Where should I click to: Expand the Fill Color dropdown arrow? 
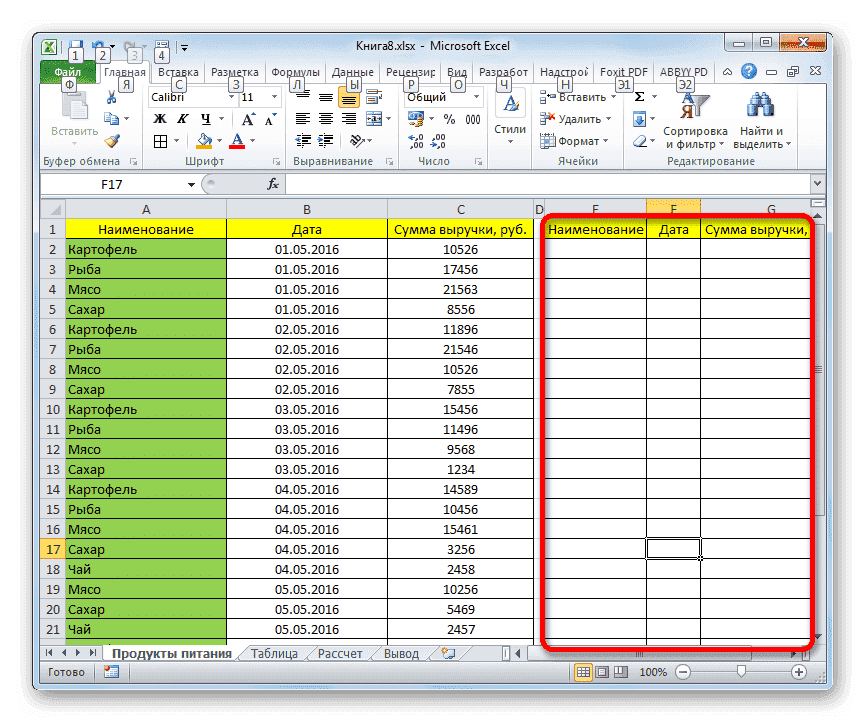(x=219, y=142)
